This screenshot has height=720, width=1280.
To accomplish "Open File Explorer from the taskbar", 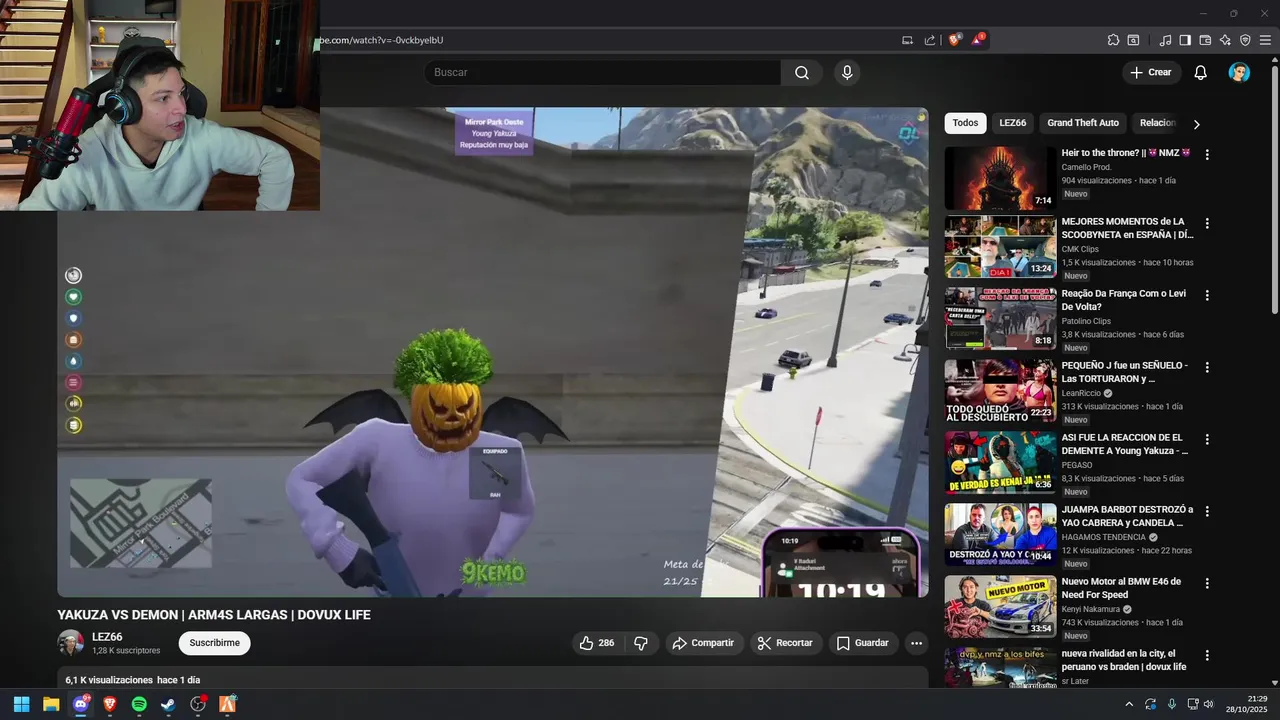I will coord(51,704).
